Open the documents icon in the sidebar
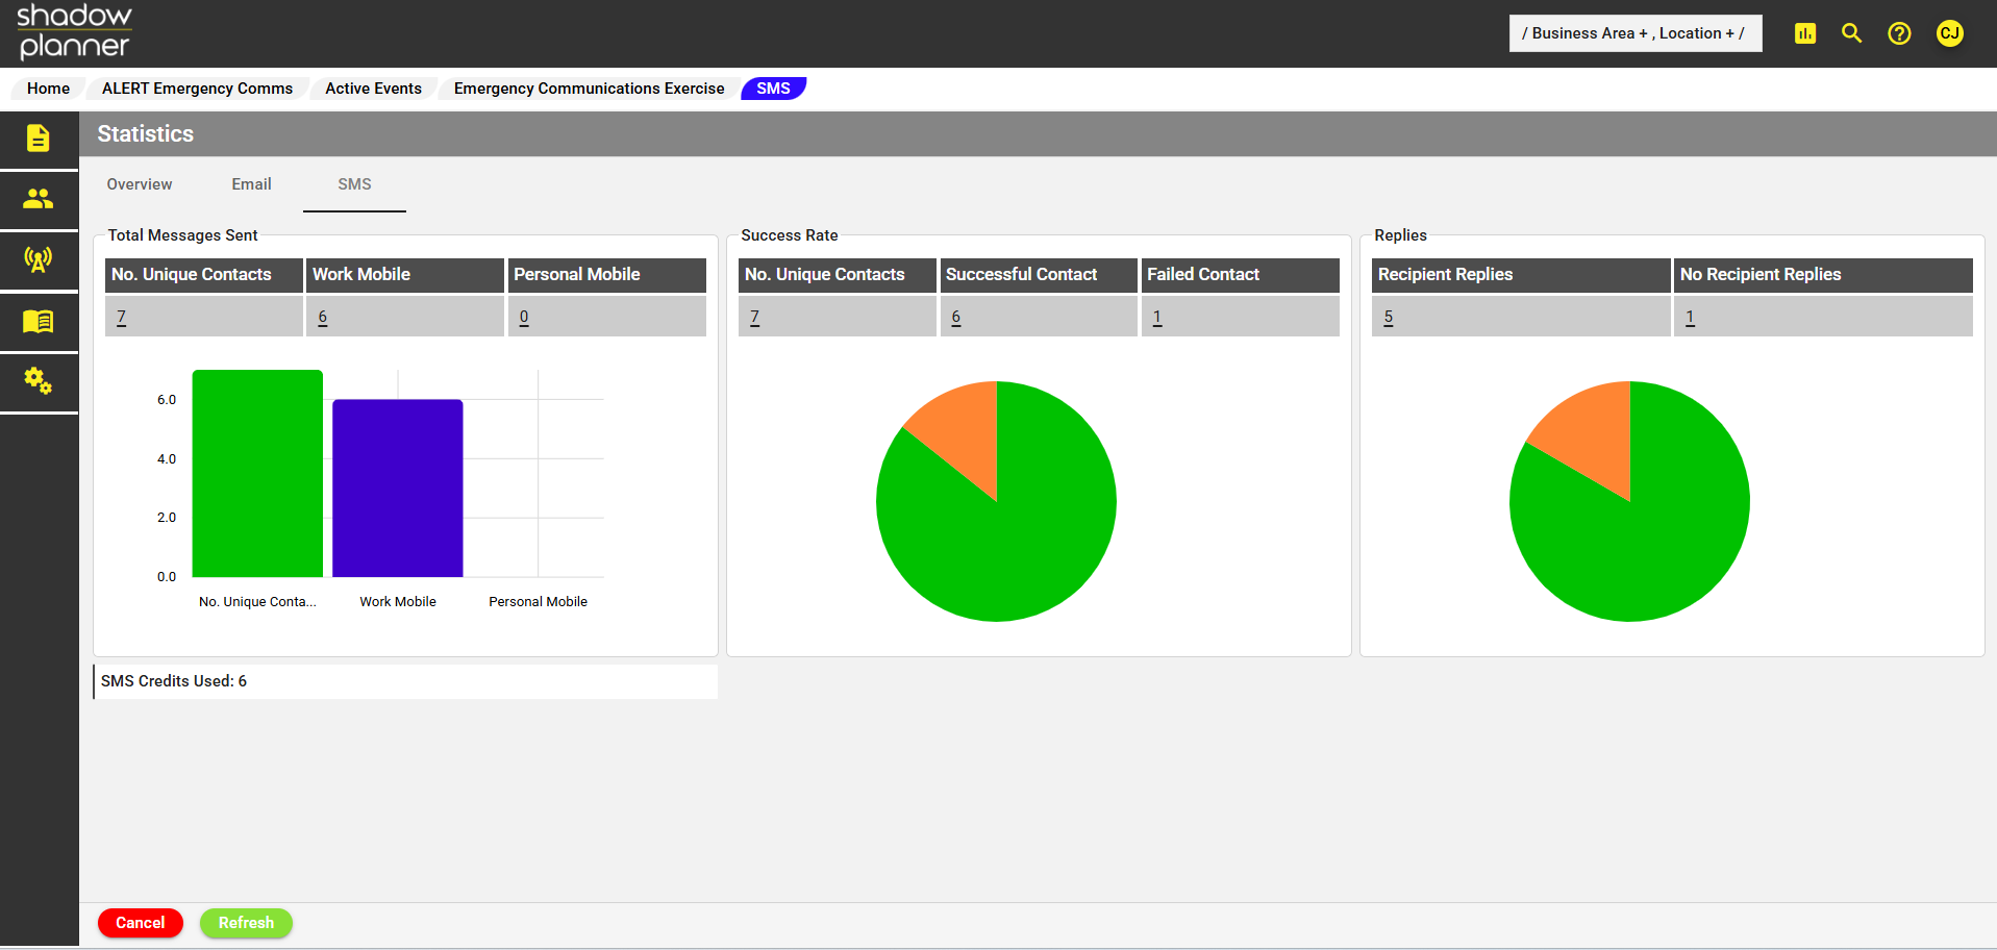This screenshot has width=1997, height=950. [x=38, y=138]
